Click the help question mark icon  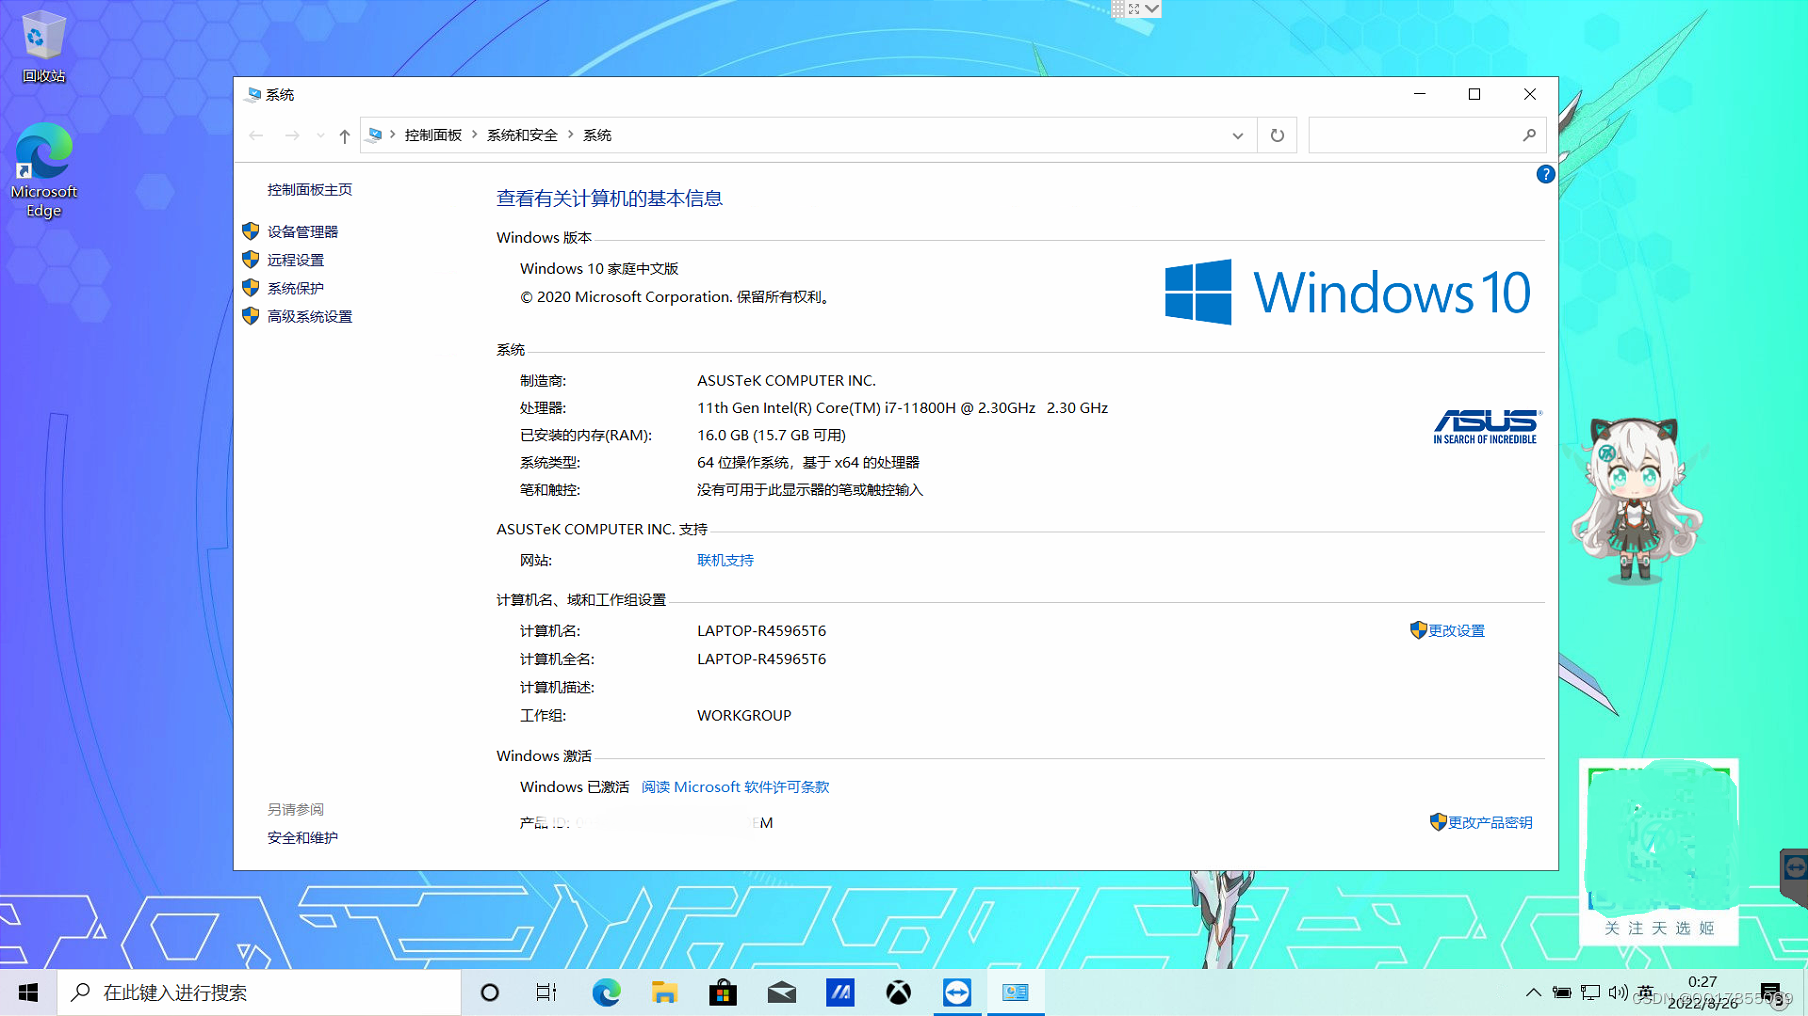pos(1545,174)
